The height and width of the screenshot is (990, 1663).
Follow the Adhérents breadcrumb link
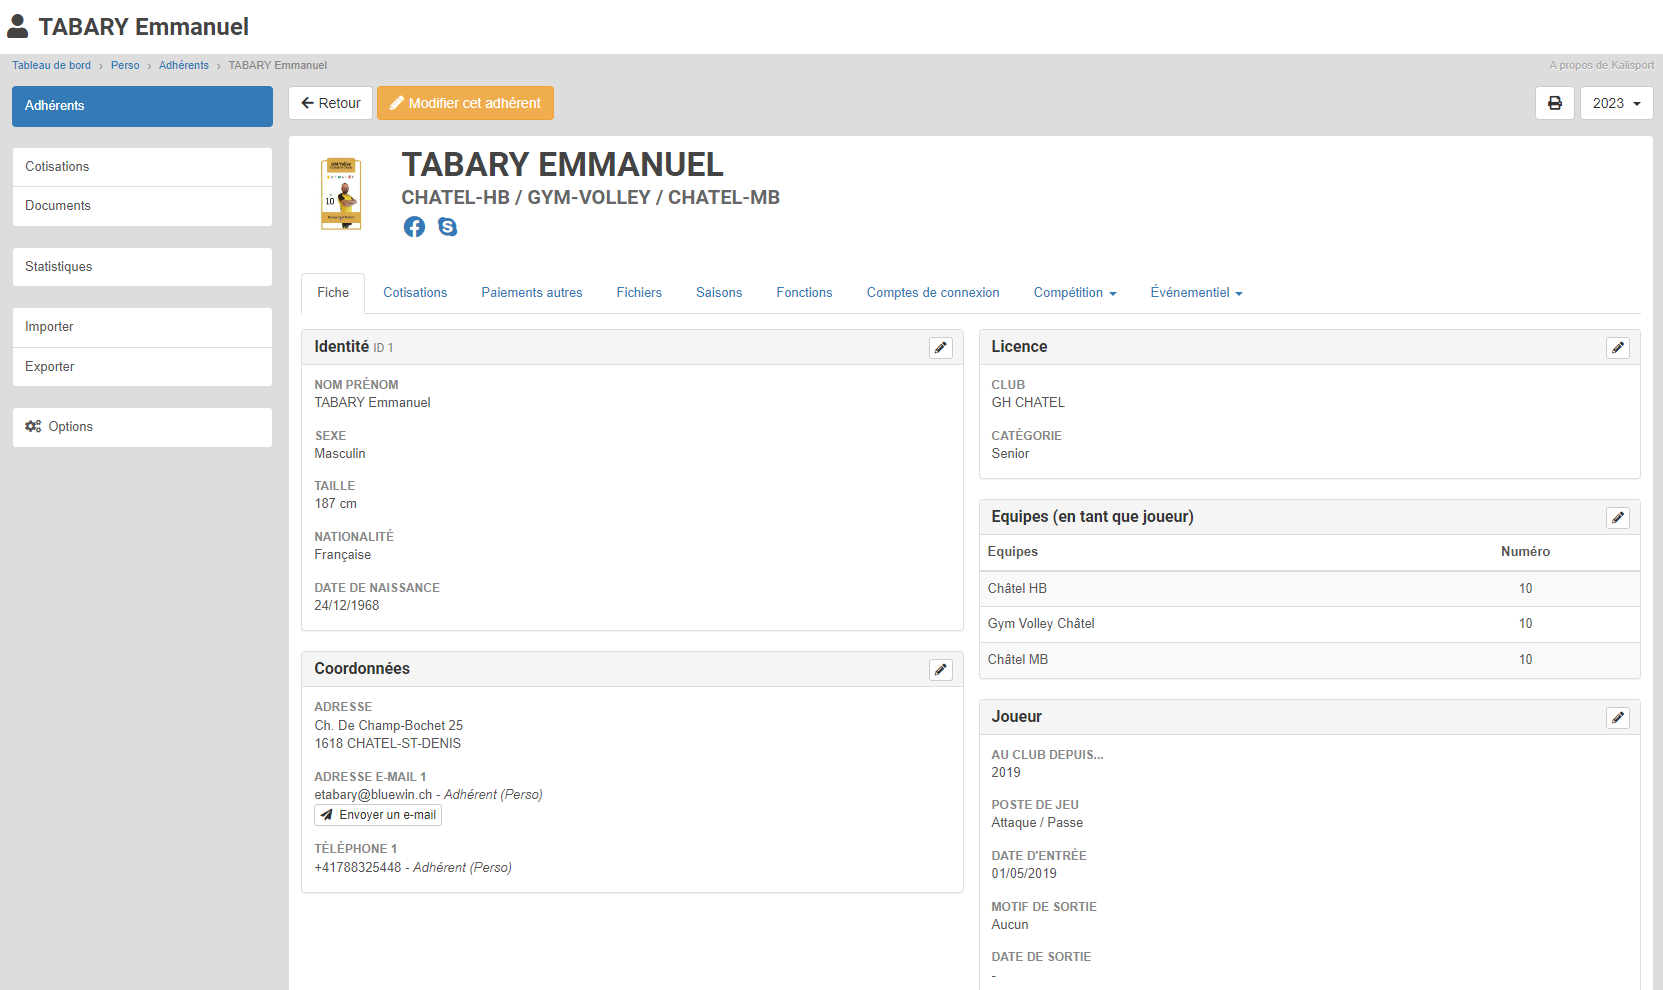click(184, 66)
